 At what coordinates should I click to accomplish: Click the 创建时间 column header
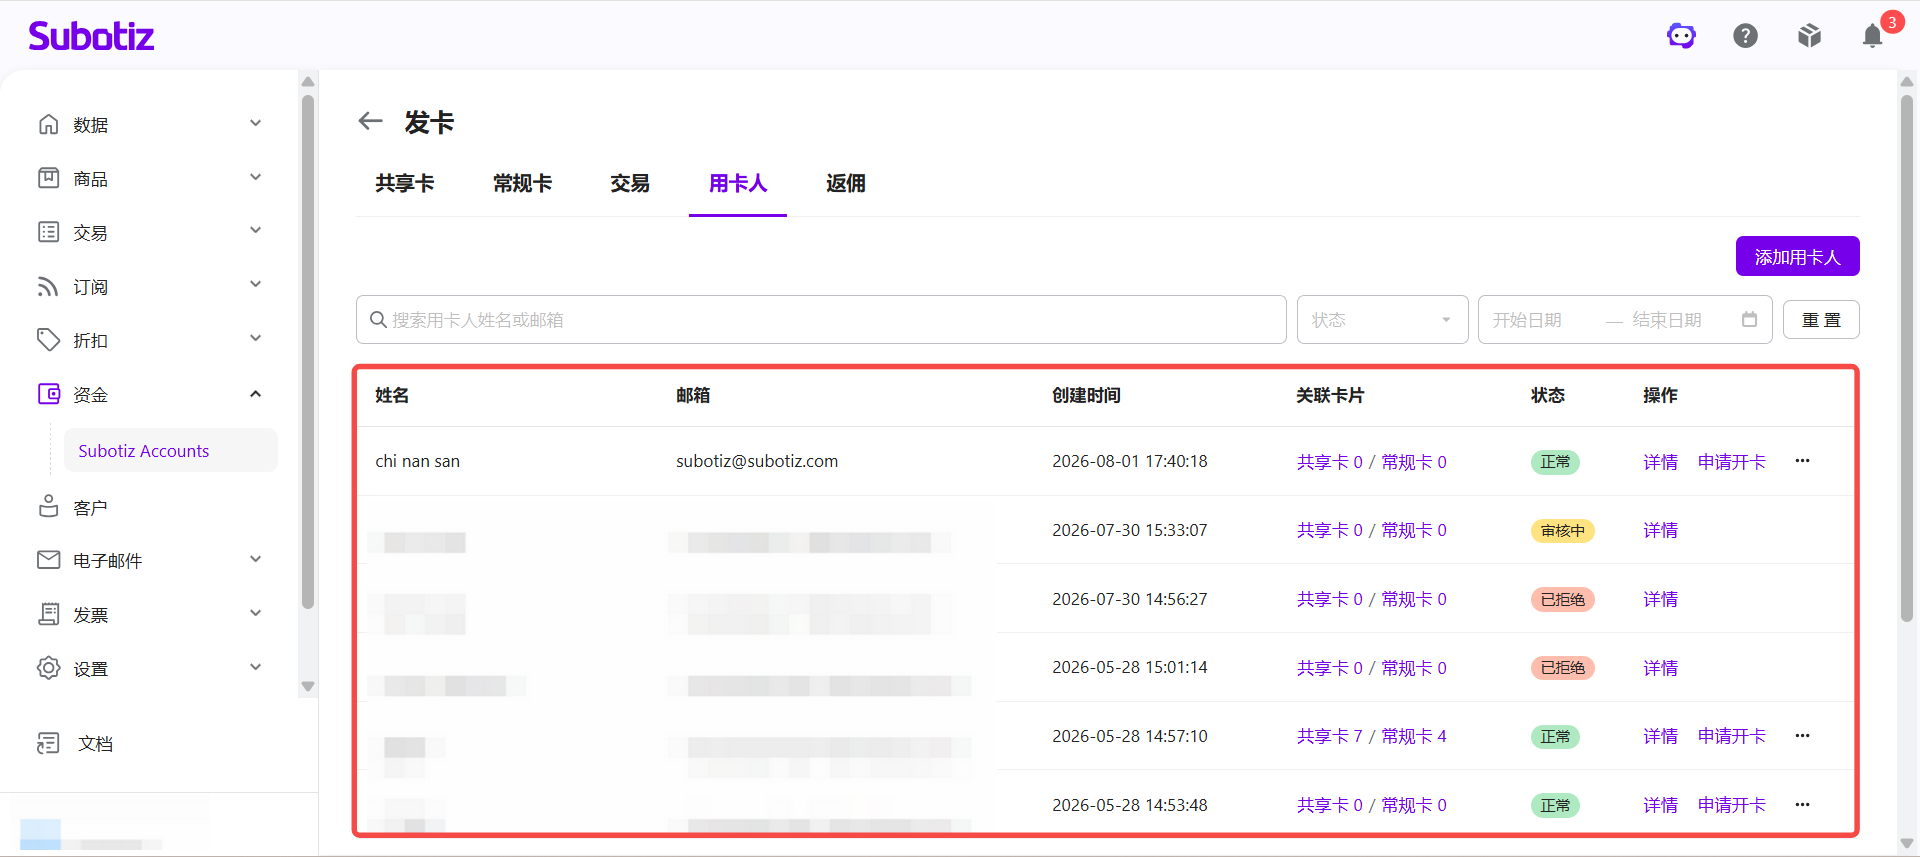click(1086, 395)
